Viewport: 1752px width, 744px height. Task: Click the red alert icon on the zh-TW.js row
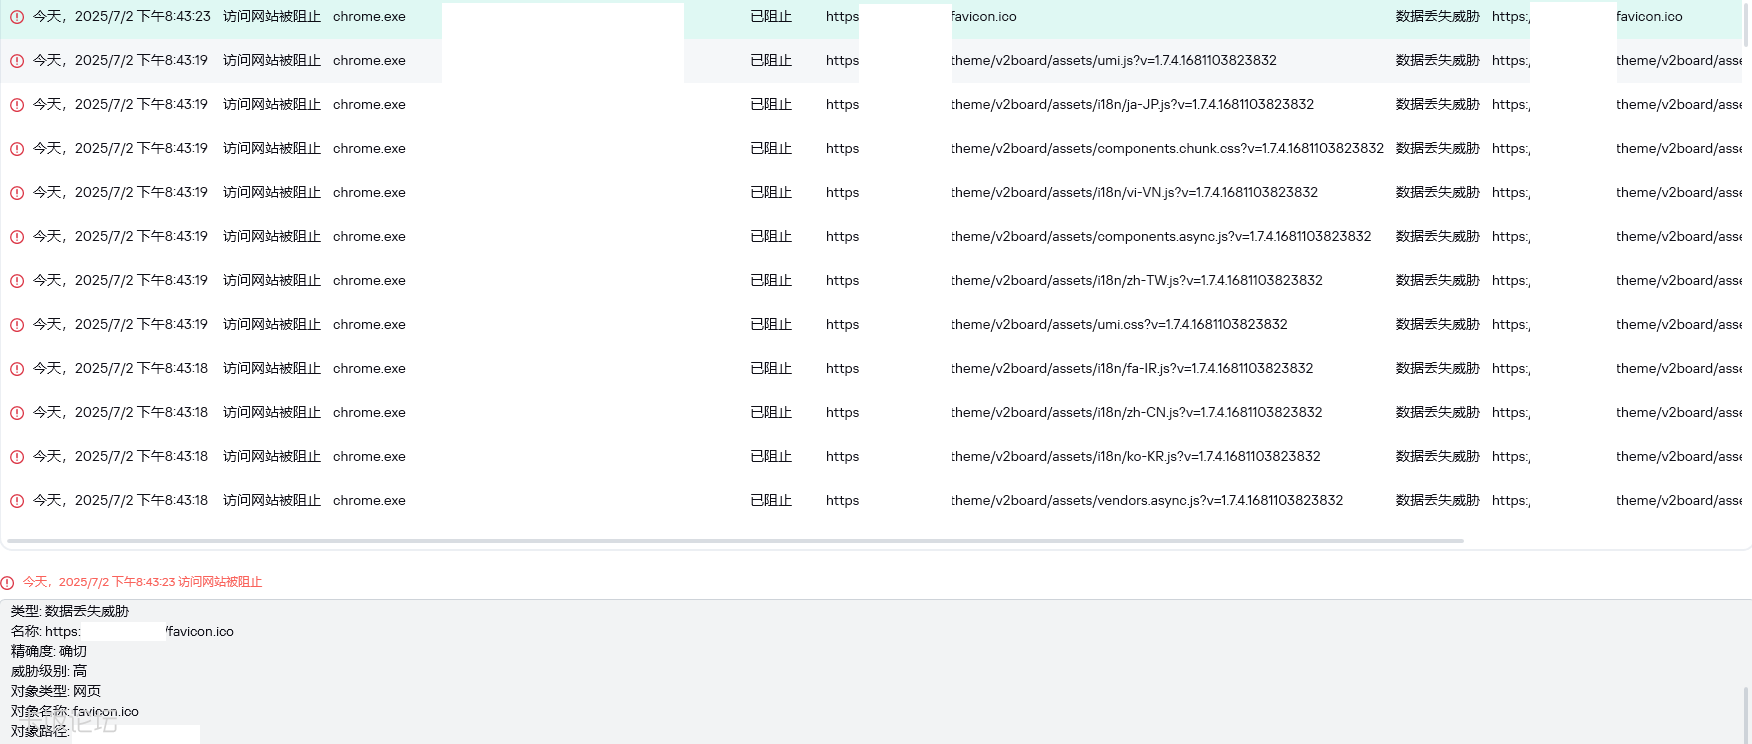pyautogui.click(x=17, y=281)
